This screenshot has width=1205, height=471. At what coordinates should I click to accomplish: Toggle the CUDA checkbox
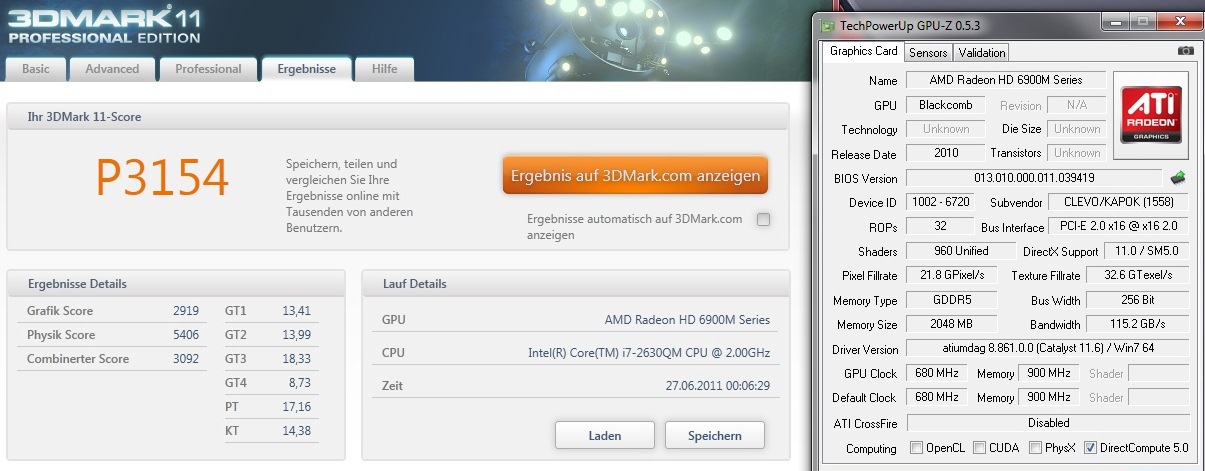(x=980, y=448)
